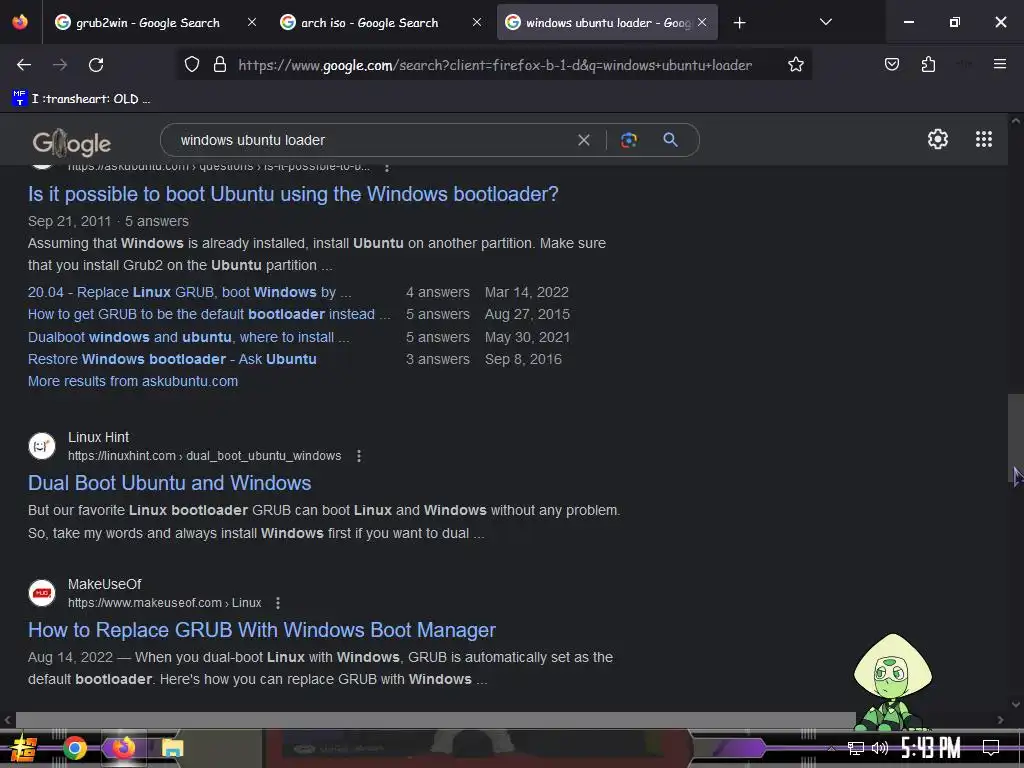
Task: Open 'How to Replace GRUB' result
Action: click(262, 630)
